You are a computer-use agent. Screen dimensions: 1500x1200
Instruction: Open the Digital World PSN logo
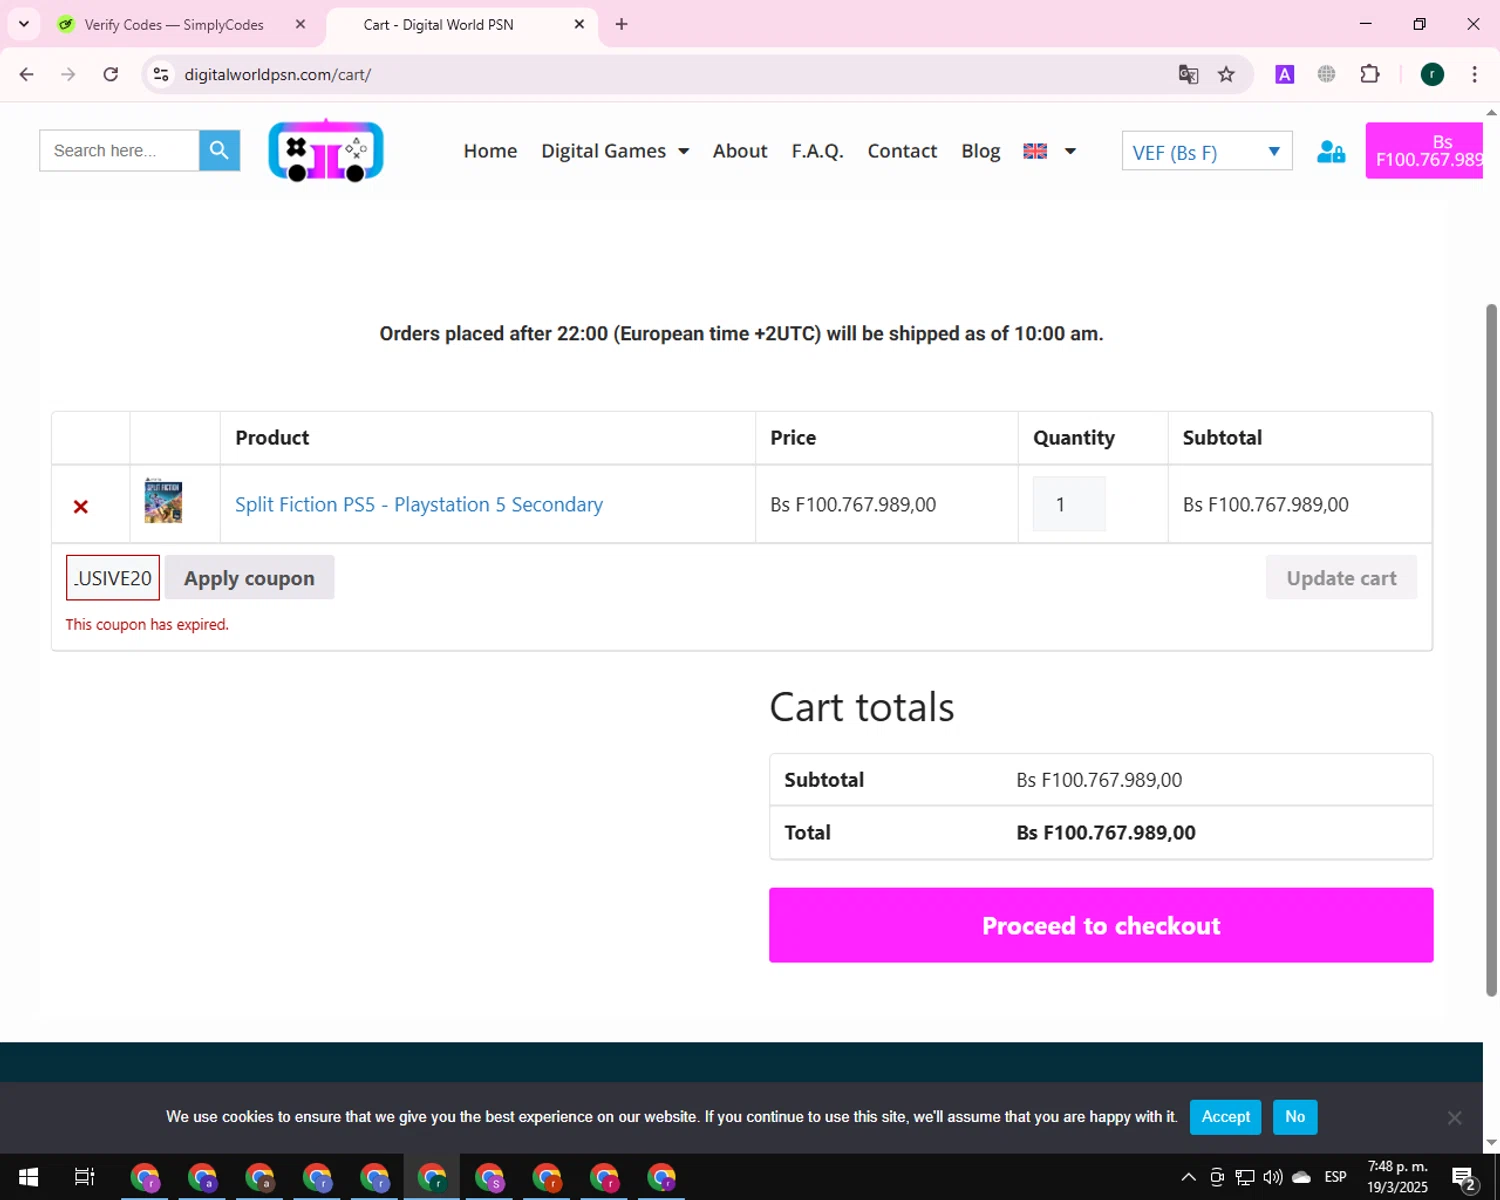(x=326, y=151)
